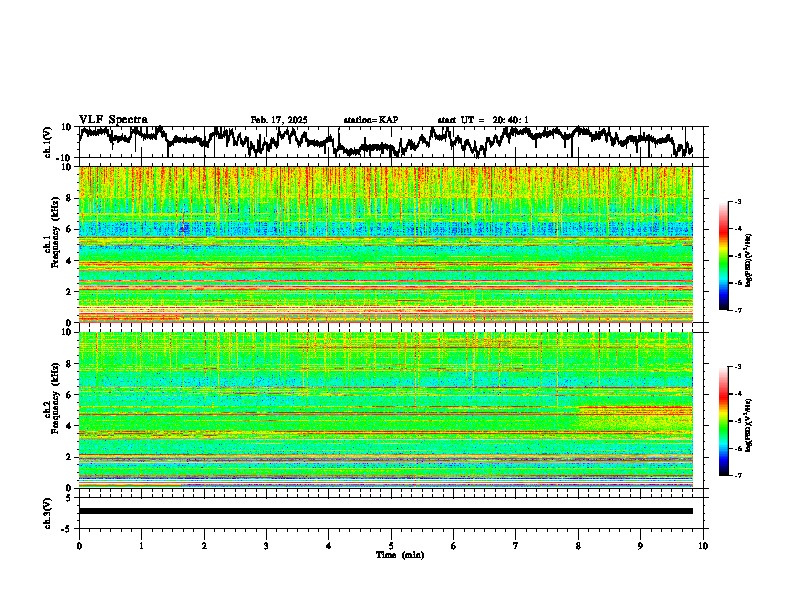
Task: Click time axis tick label "10" at bottom right
Action: tap(703, 546)
